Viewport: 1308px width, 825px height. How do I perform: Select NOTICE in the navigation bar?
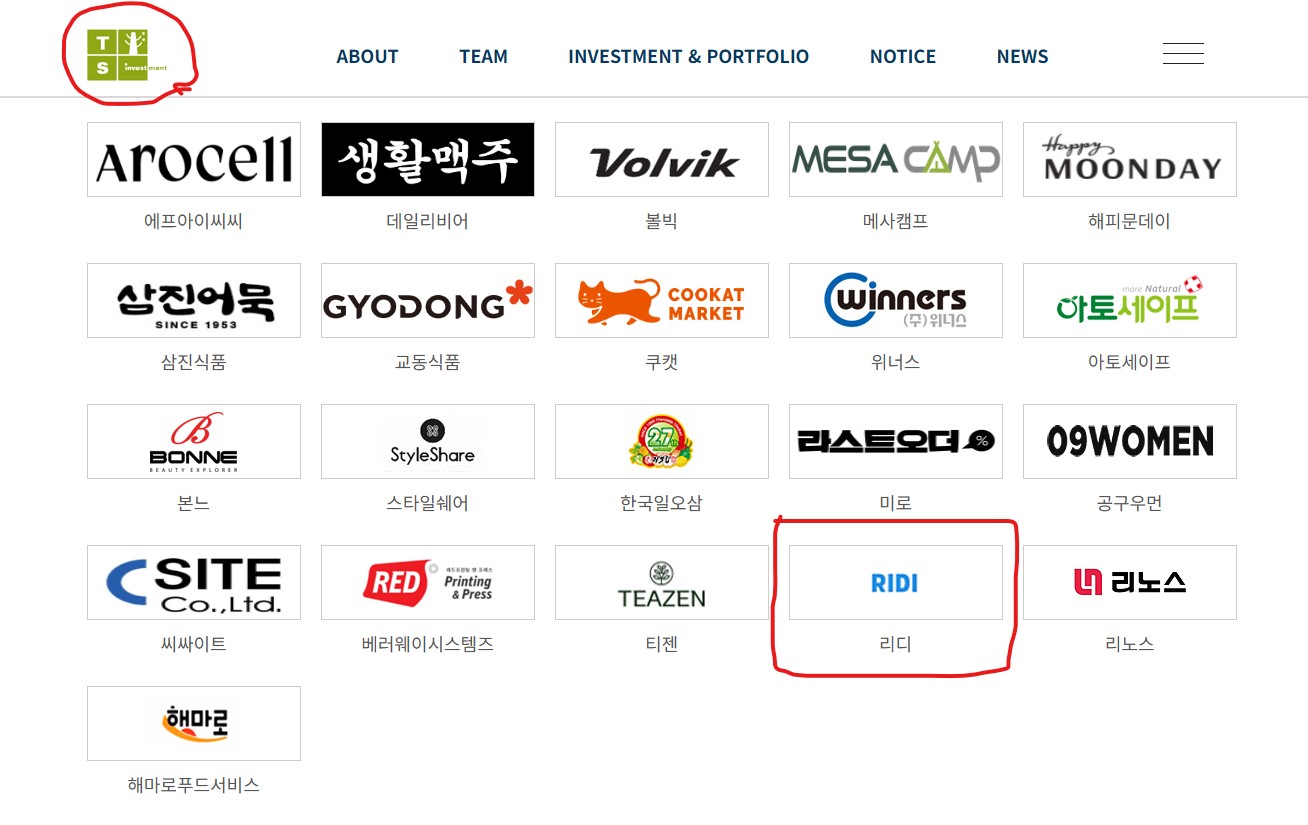tap(903, 57)
